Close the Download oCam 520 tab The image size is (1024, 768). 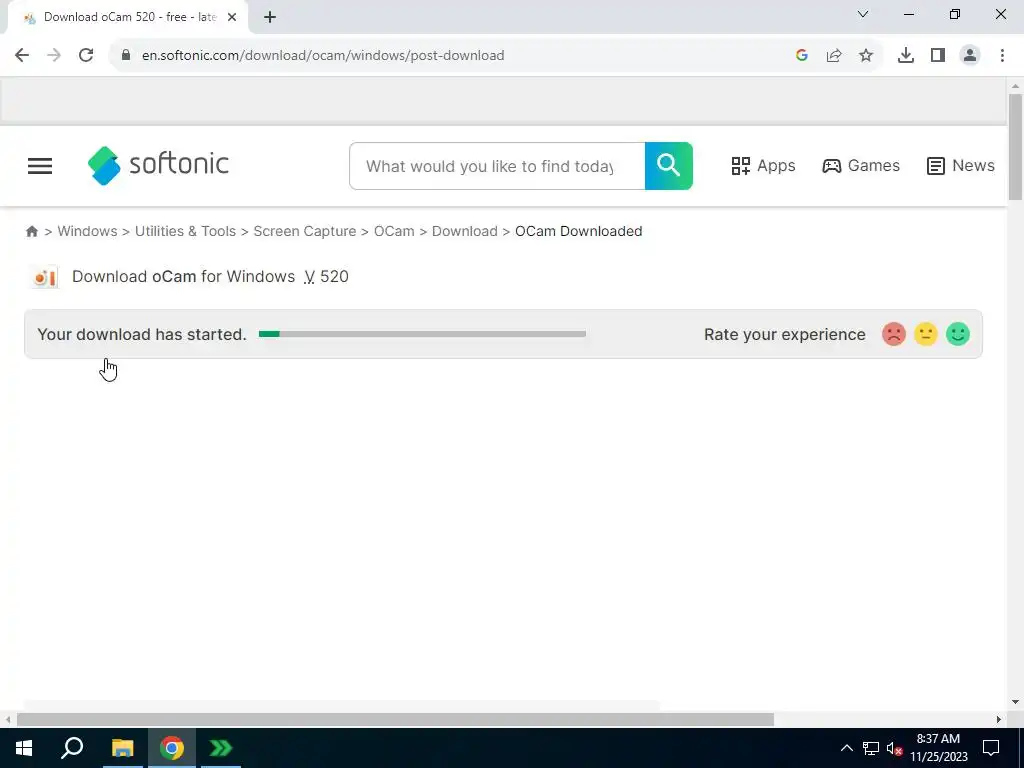point(232,18)
